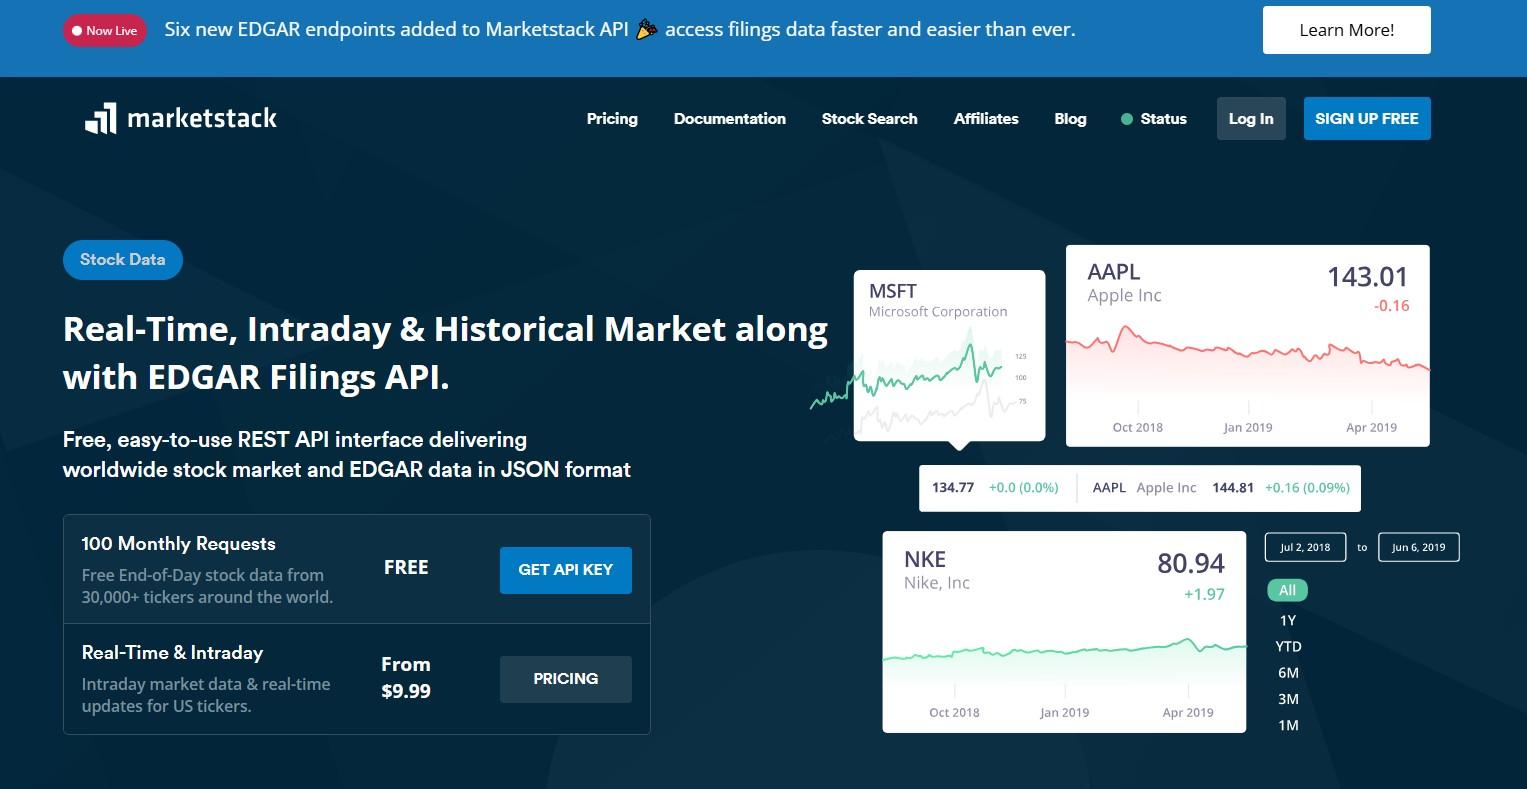Image resolution: width=1527 pixels, height=789 pixels.
Task: Select the 1Y time range
Action: tap(1287, 620)
